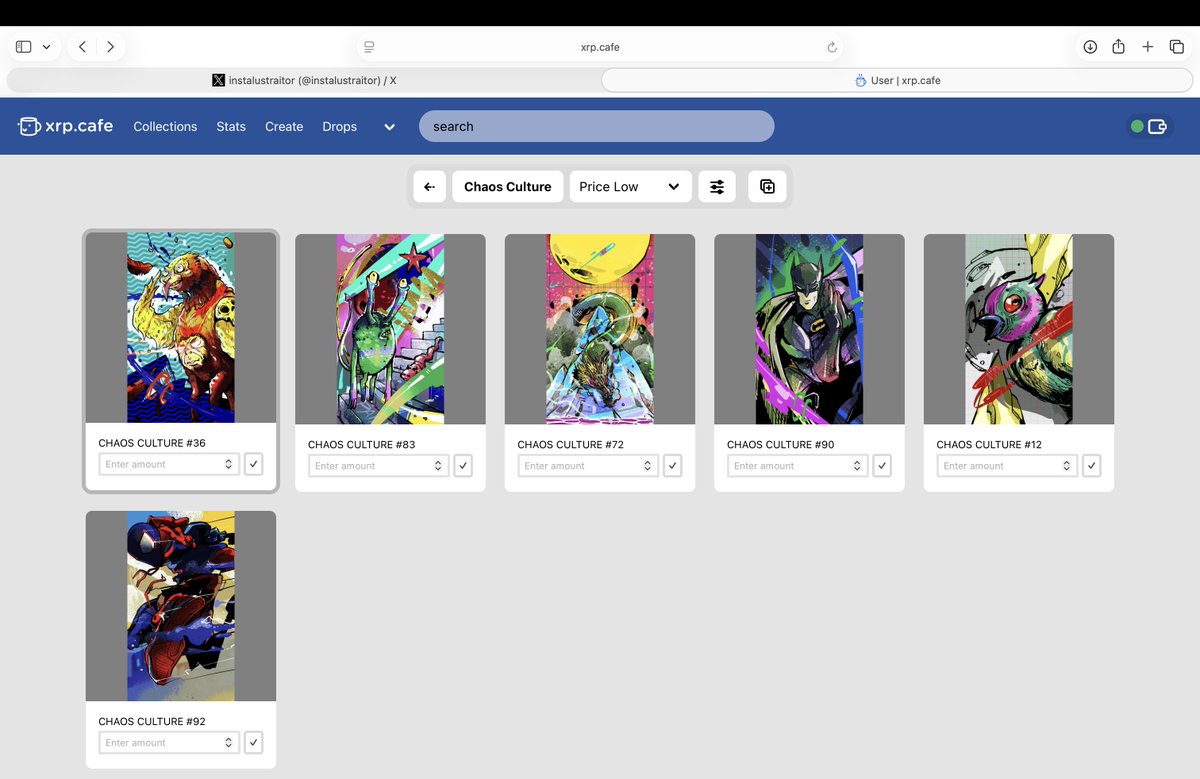Tick the checkmark box for Chaos Culture #83
Screen dimensions: 1200x779
coord(463,466)
